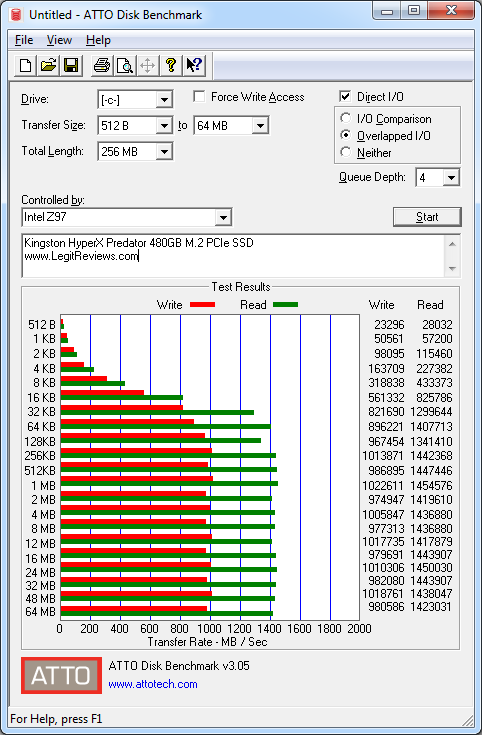
Task: Save results using the floppy disk icon
Action: pos(71,65)
